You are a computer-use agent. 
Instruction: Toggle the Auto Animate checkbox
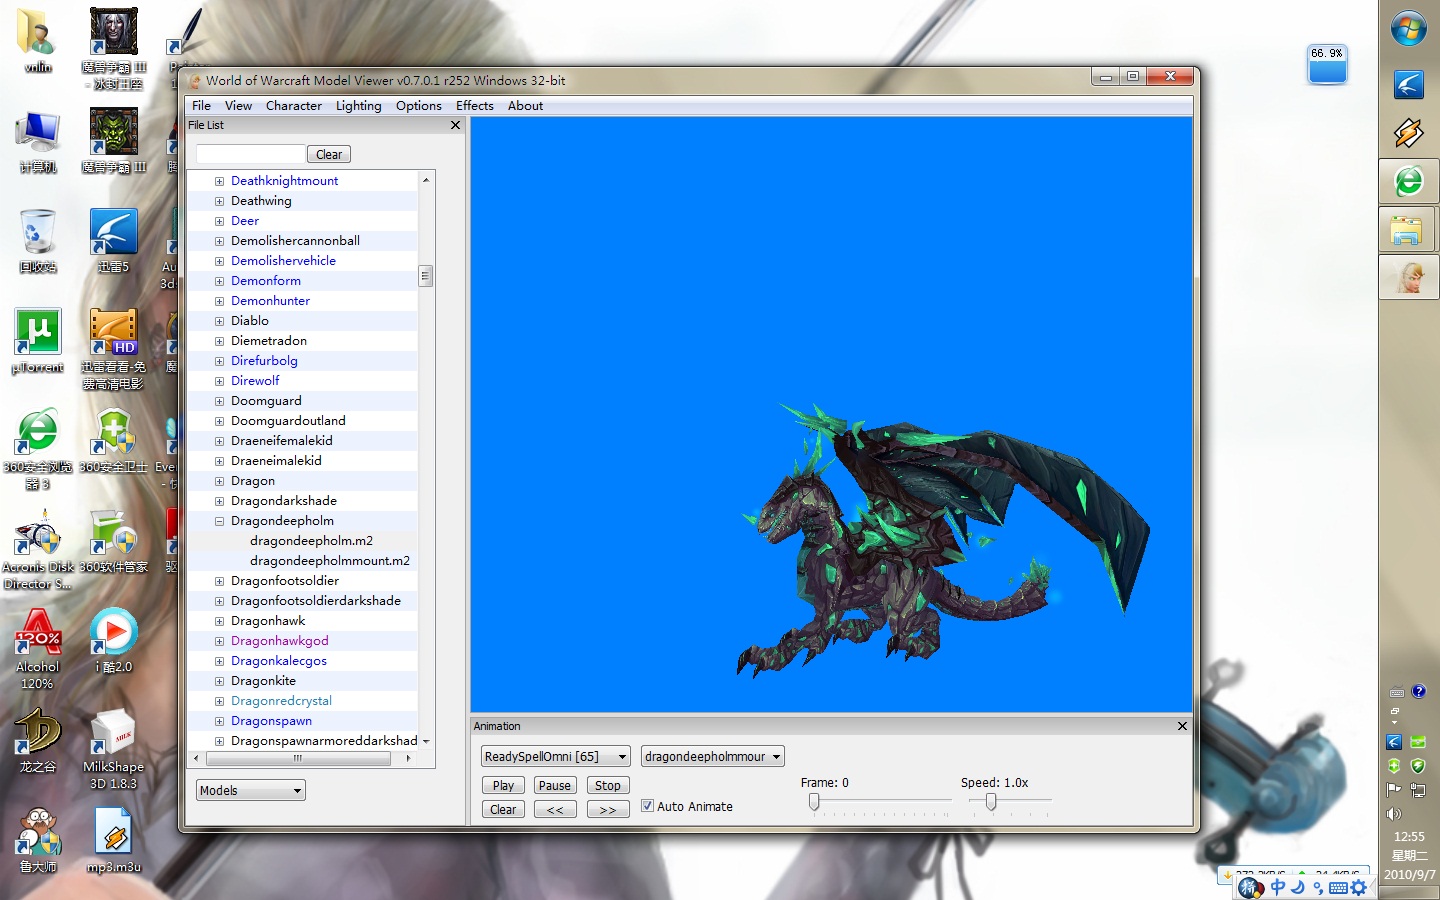[647, 806]
